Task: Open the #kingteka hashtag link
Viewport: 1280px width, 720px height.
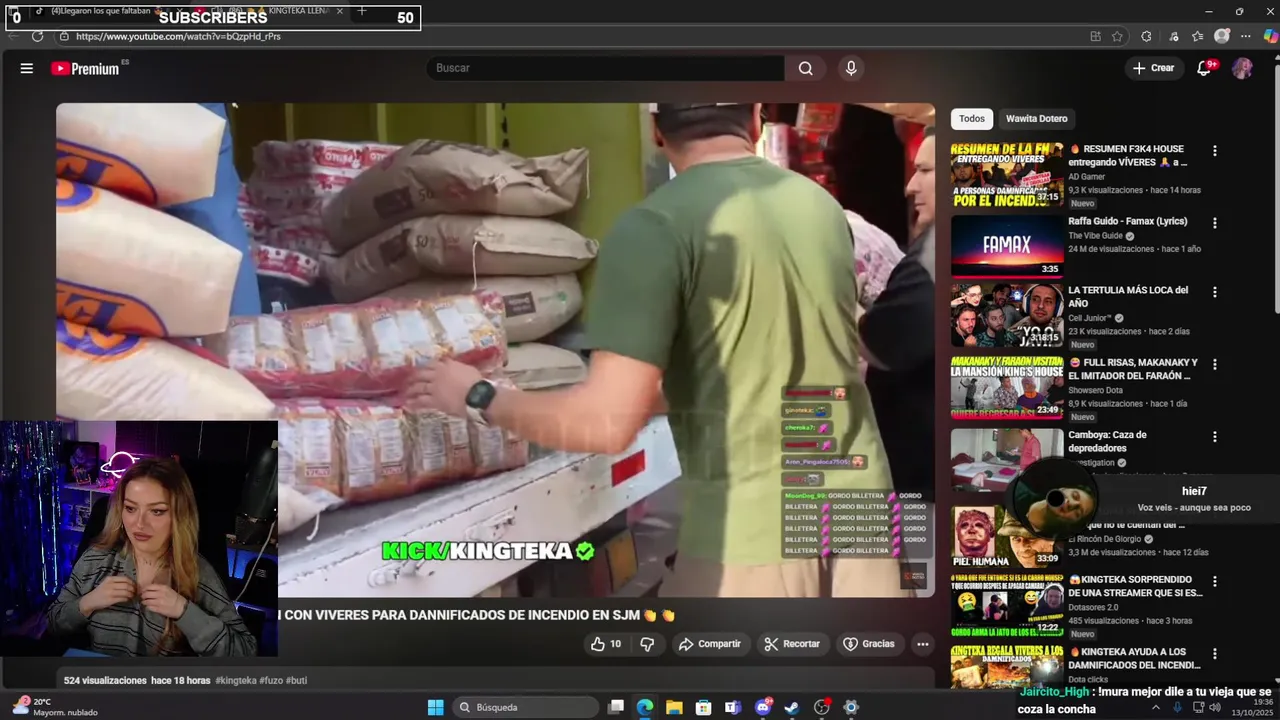Action: pyautogui.click(x=236, y=680)
